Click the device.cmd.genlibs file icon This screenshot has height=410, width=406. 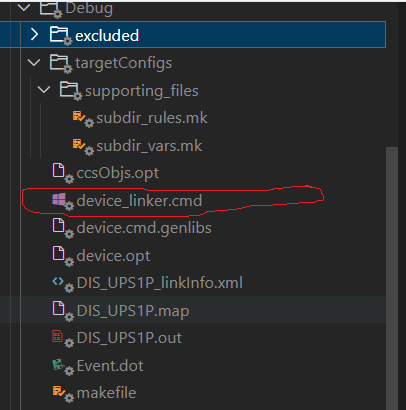(x=62, y=228)
